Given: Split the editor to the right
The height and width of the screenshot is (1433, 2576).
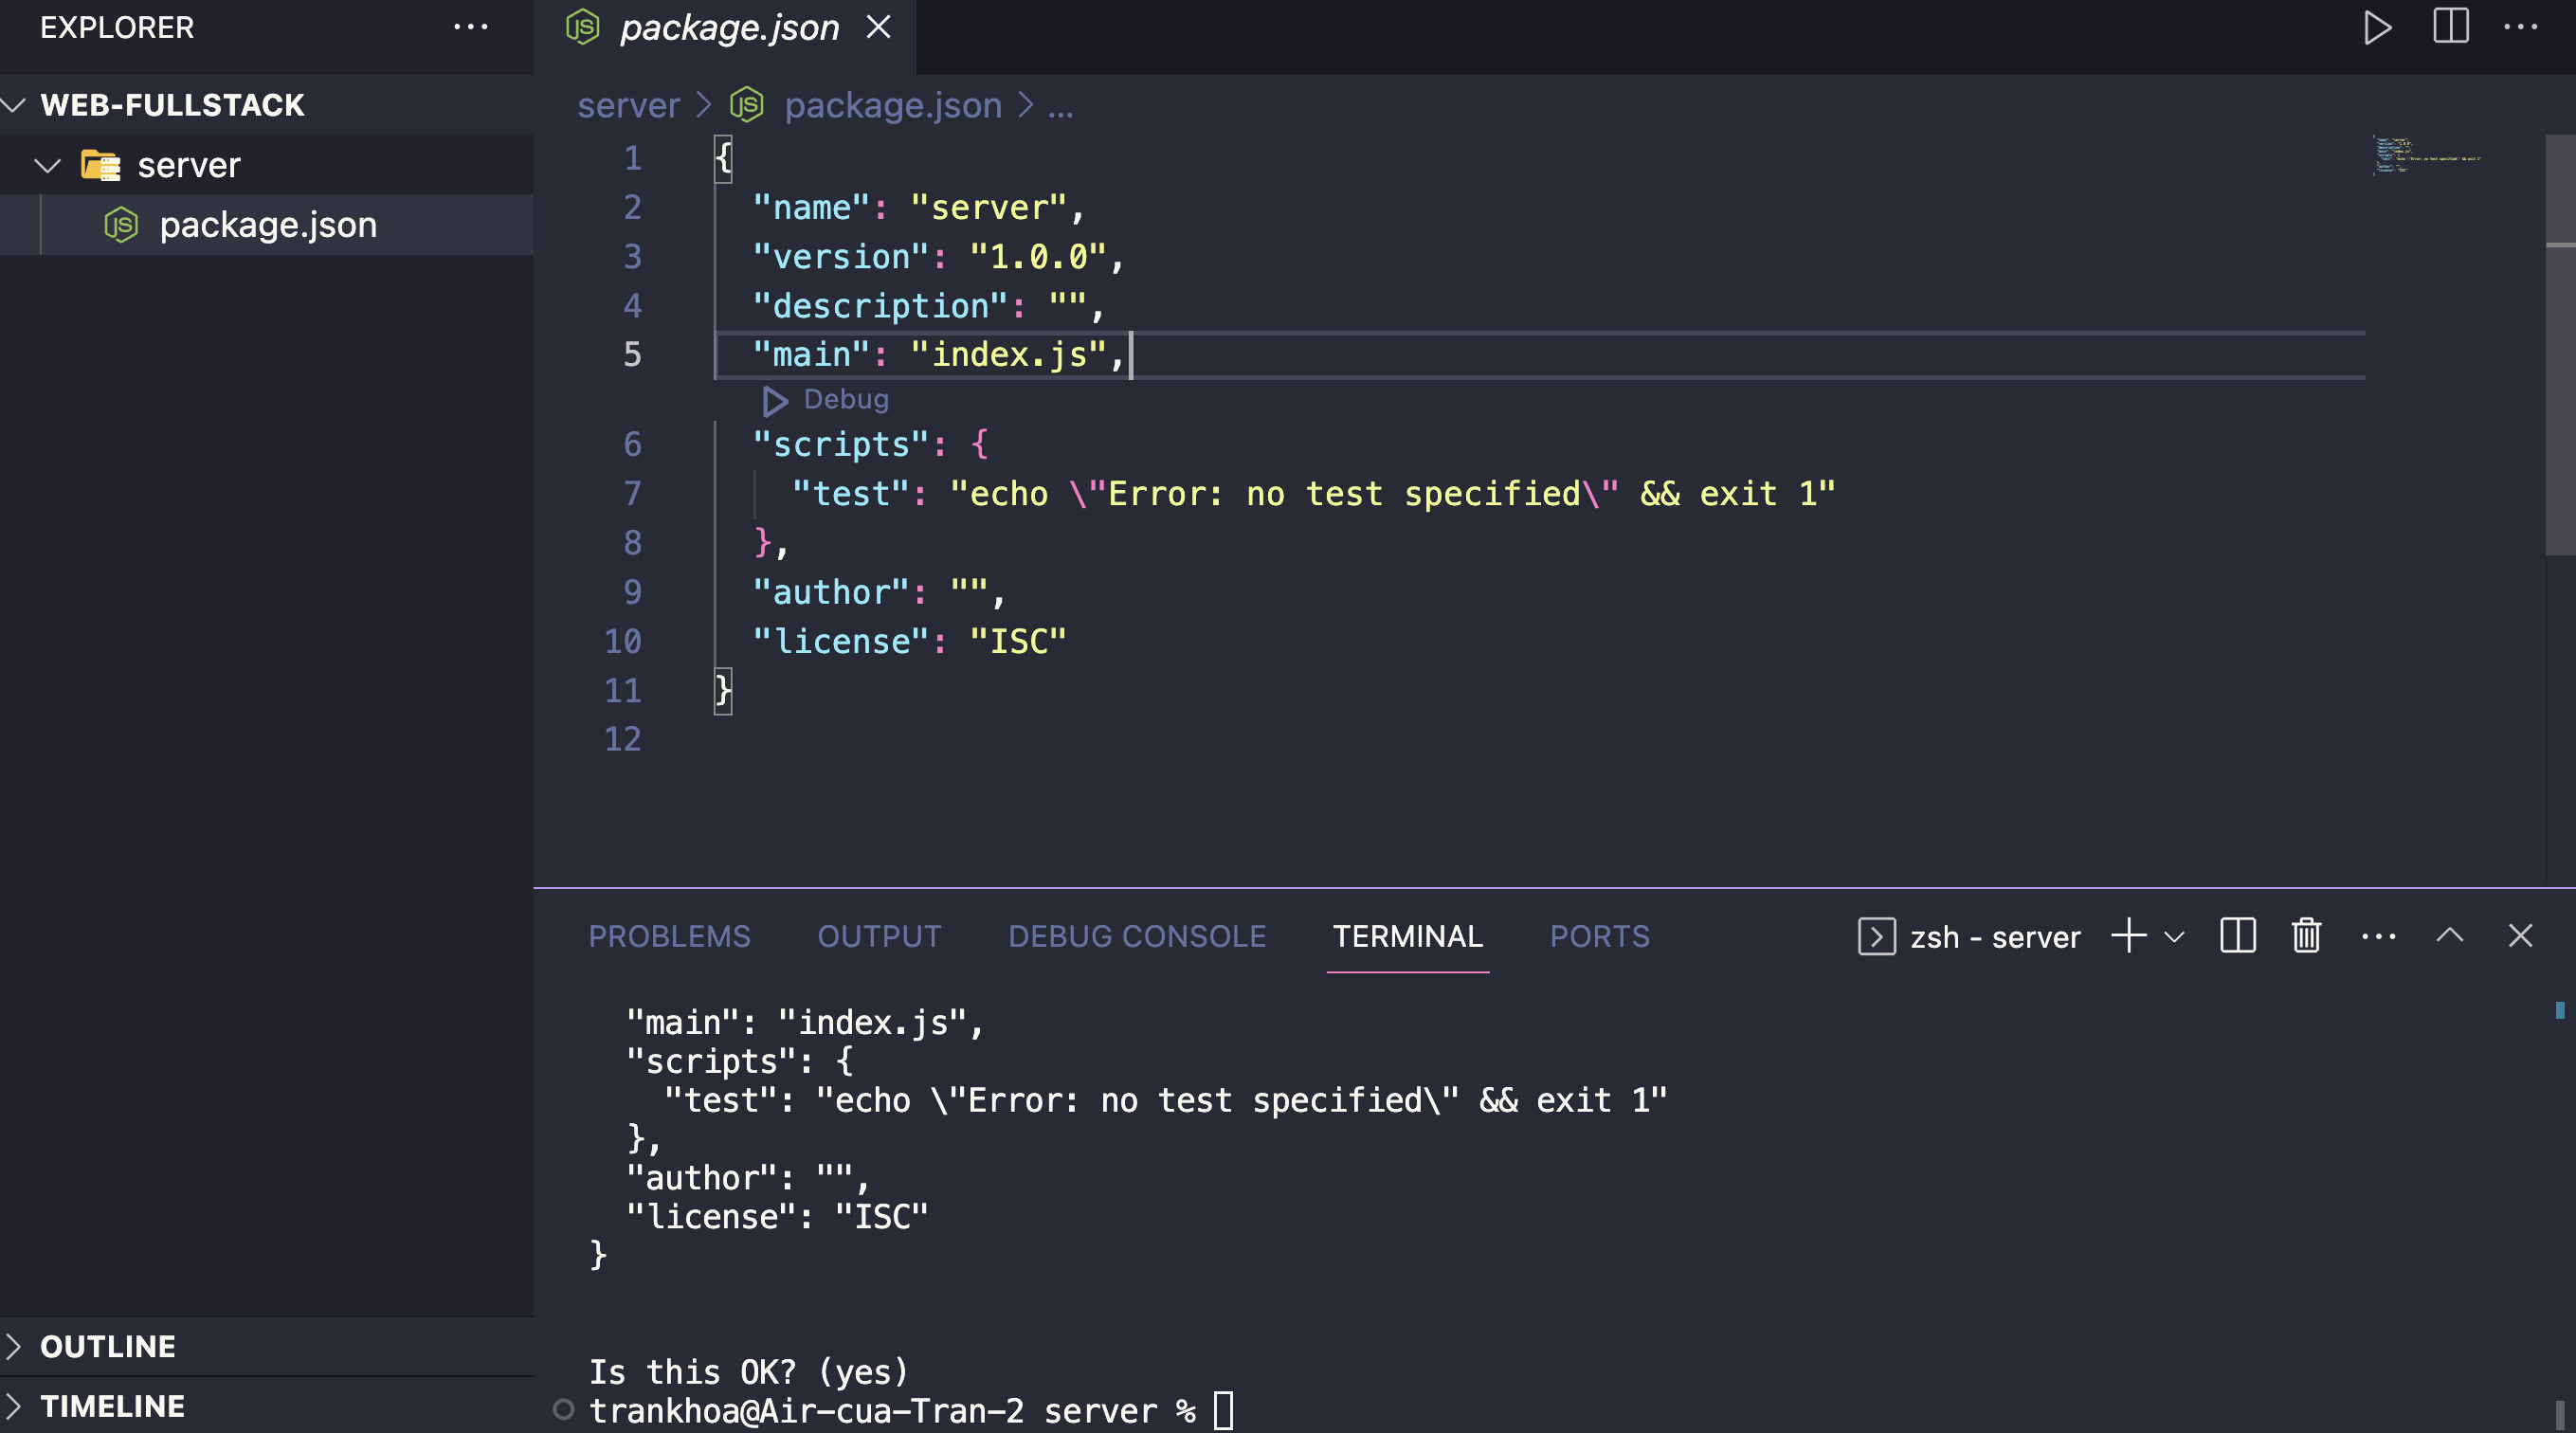Looking at the screenshot, I should click(2450, 27).
